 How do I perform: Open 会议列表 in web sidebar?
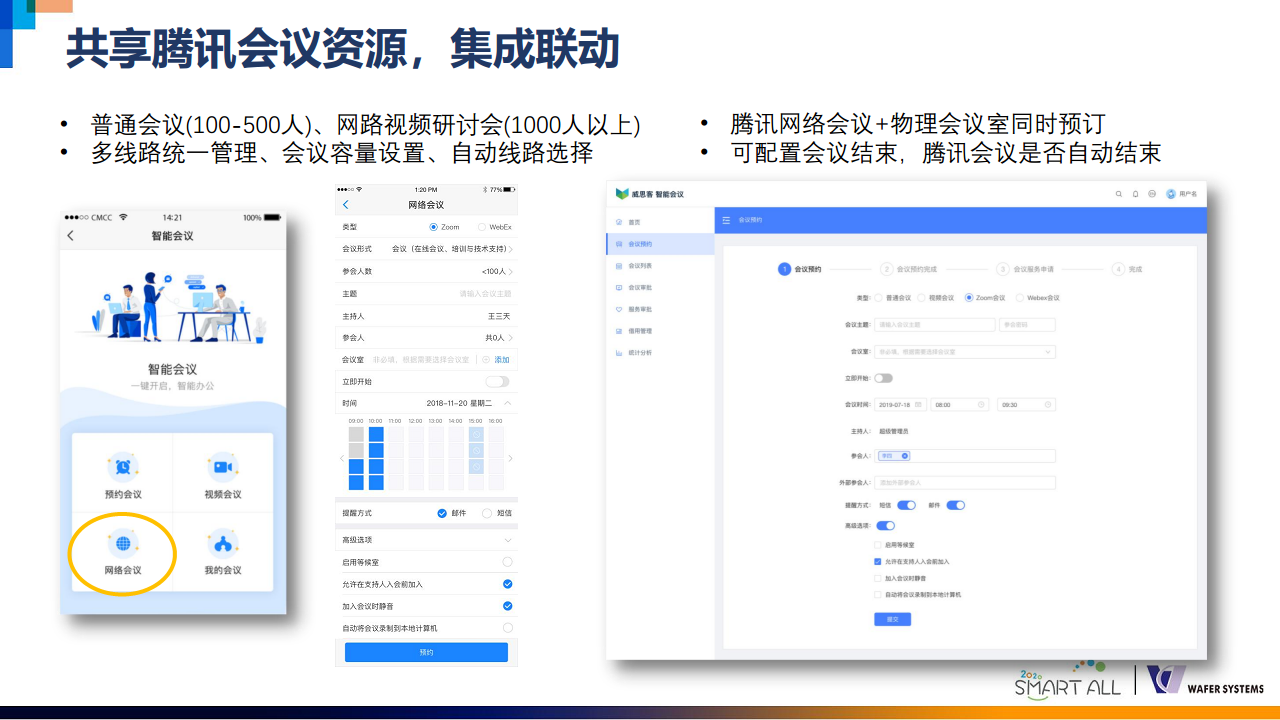pyautogui.click(x=660, y=266)
